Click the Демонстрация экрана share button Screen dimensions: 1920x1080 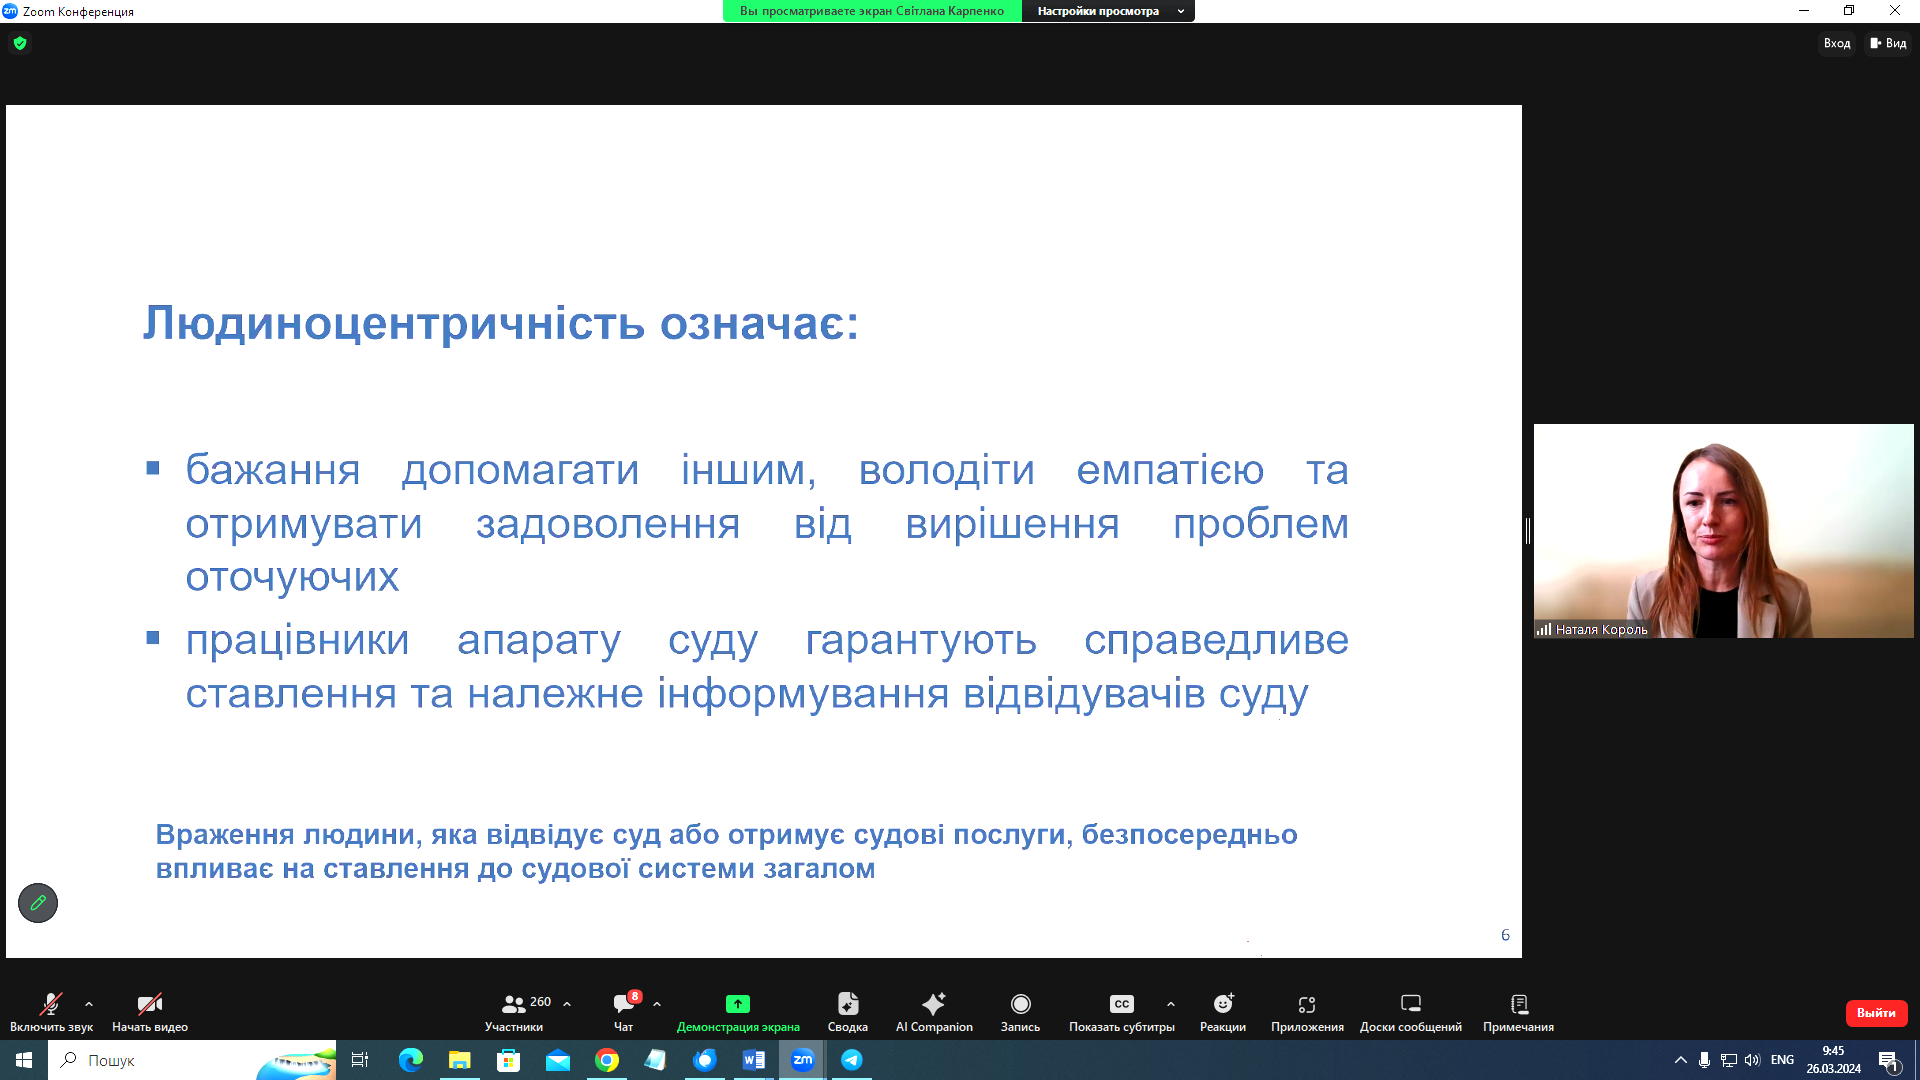[738, 1011]
